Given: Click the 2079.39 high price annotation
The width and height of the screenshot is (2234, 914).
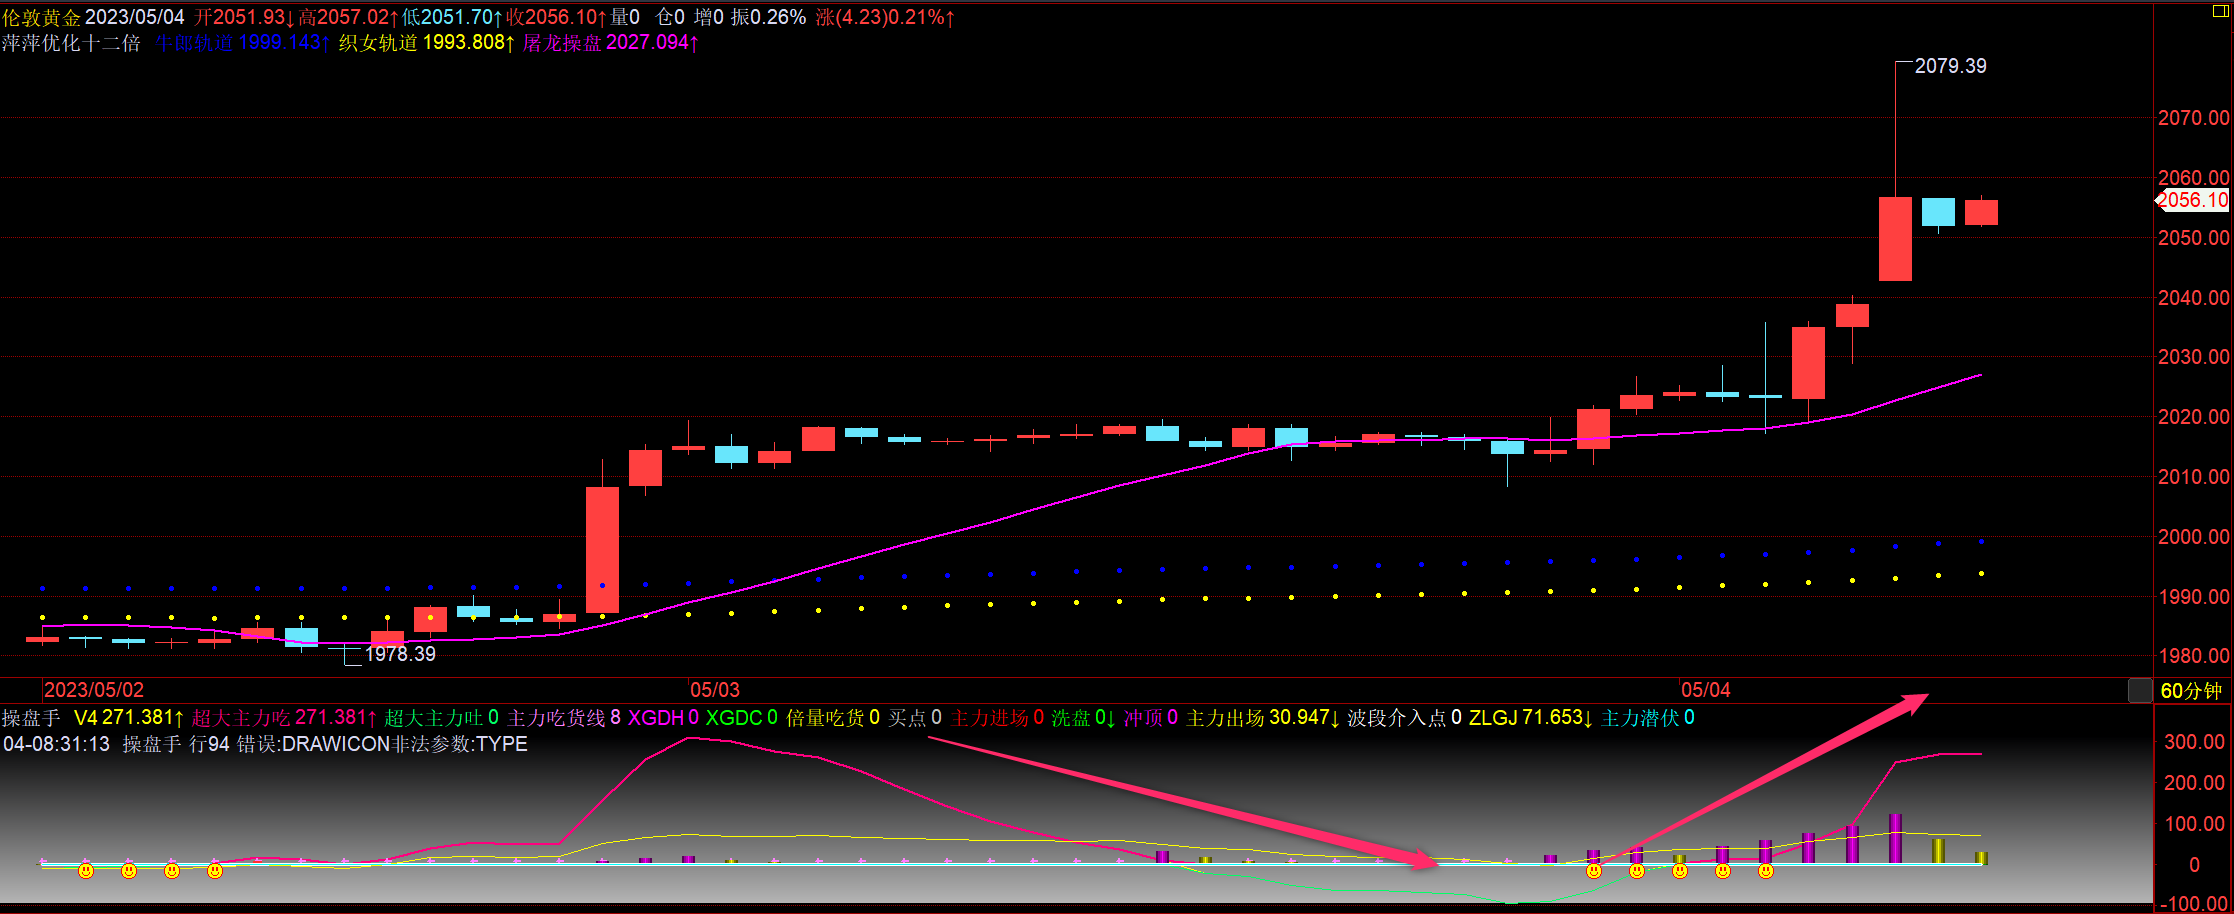Looking at the screenshot, I should [x=1950, y=66].
